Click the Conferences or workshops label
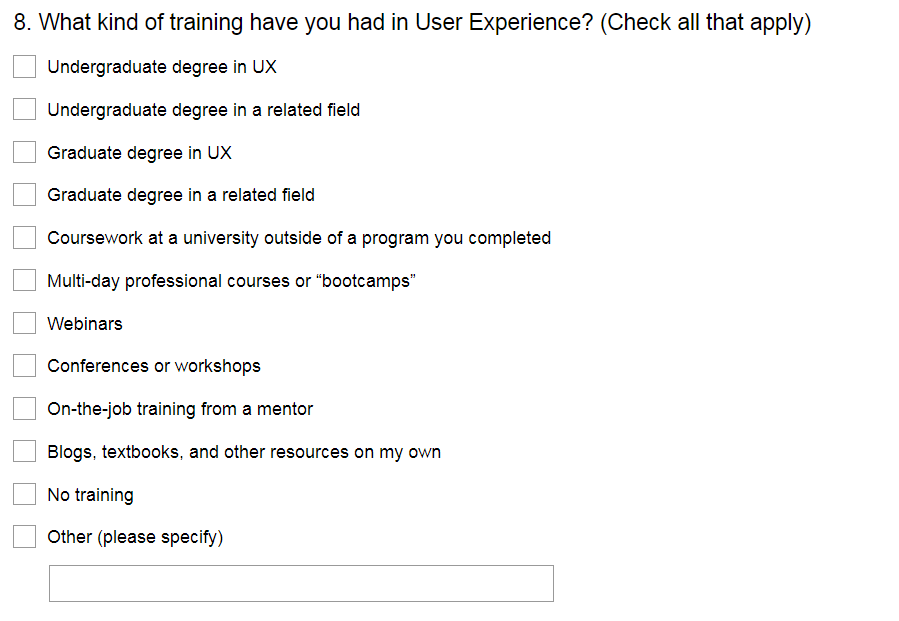 coord(154,366)
